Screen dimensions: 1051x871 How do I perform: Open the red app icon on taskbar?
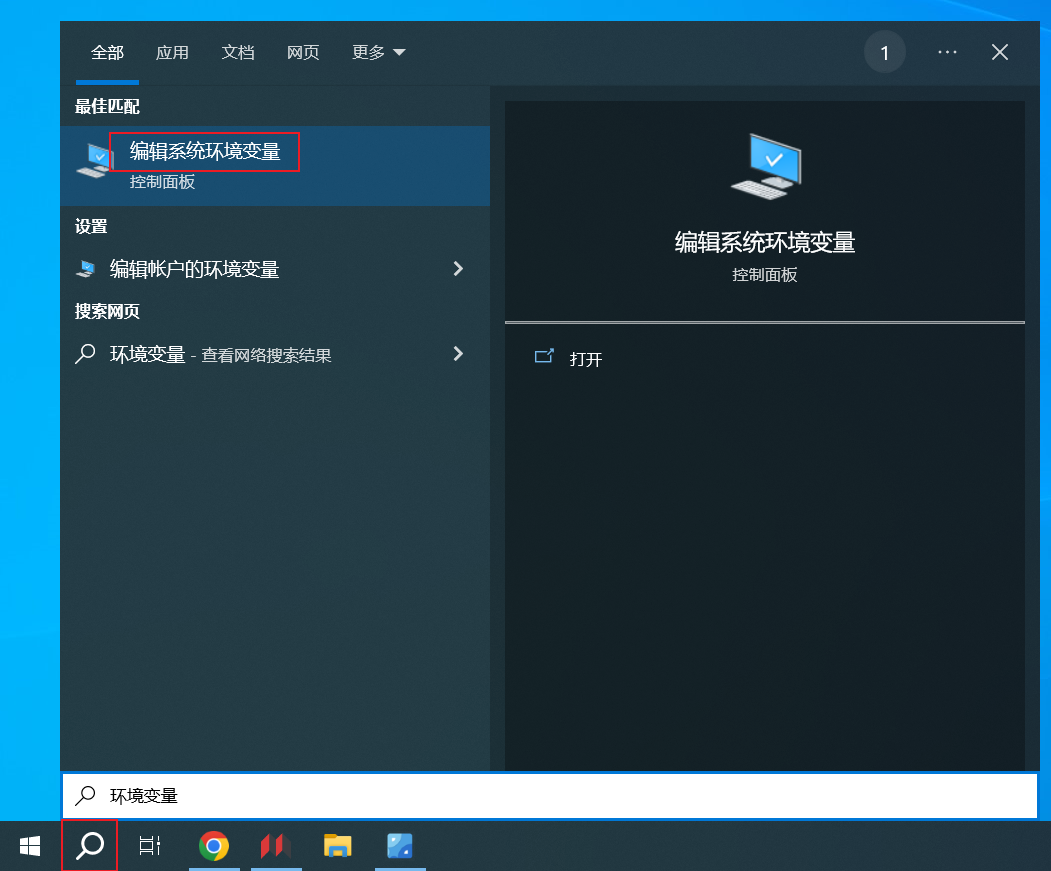click(x=275, y=846)
